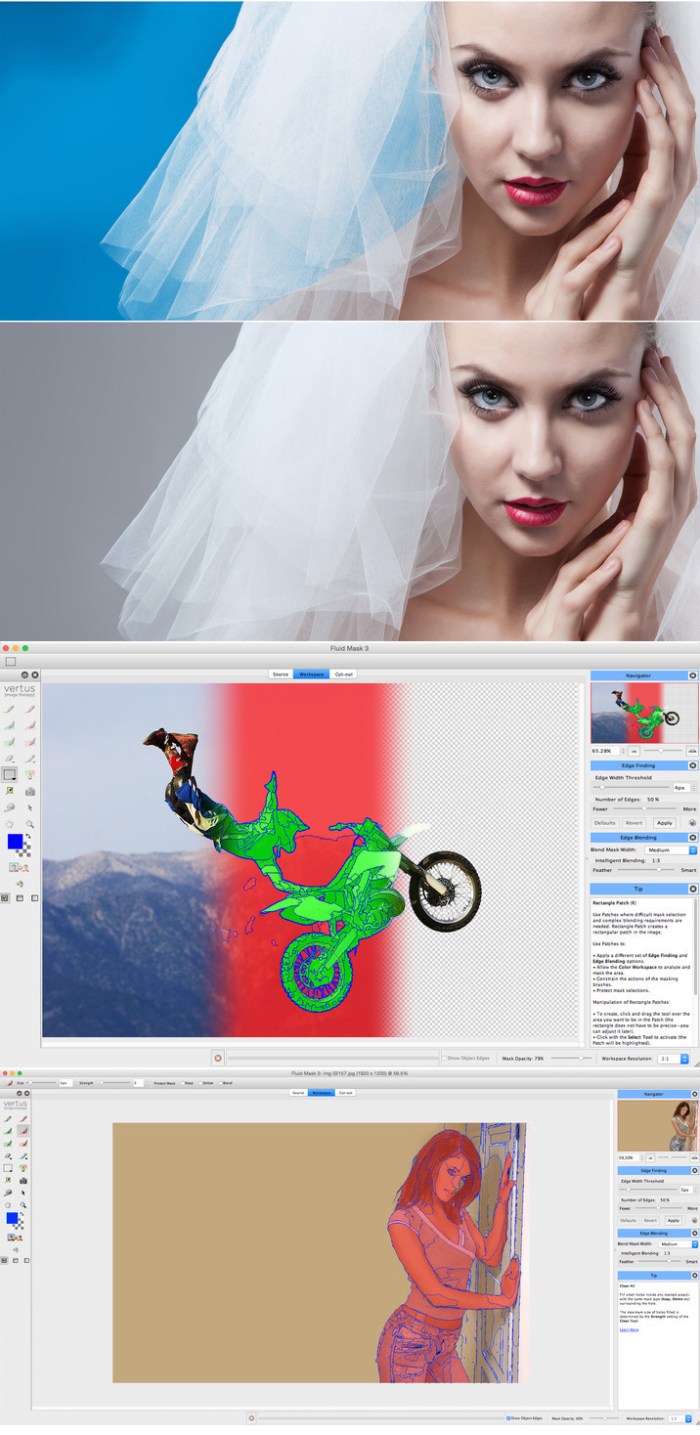Click Apply button in motorbike window

pos(665,823)
